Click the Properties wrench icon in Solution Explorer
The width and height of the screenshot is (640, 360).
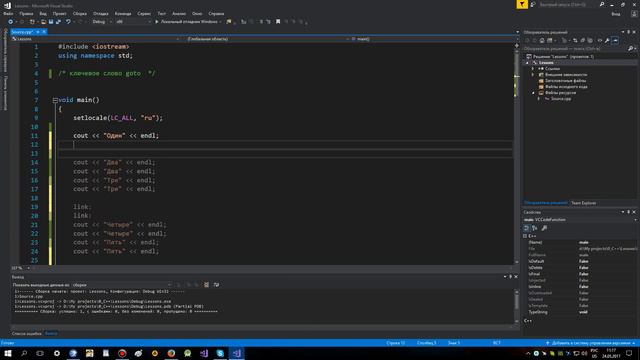coord(607,40)
